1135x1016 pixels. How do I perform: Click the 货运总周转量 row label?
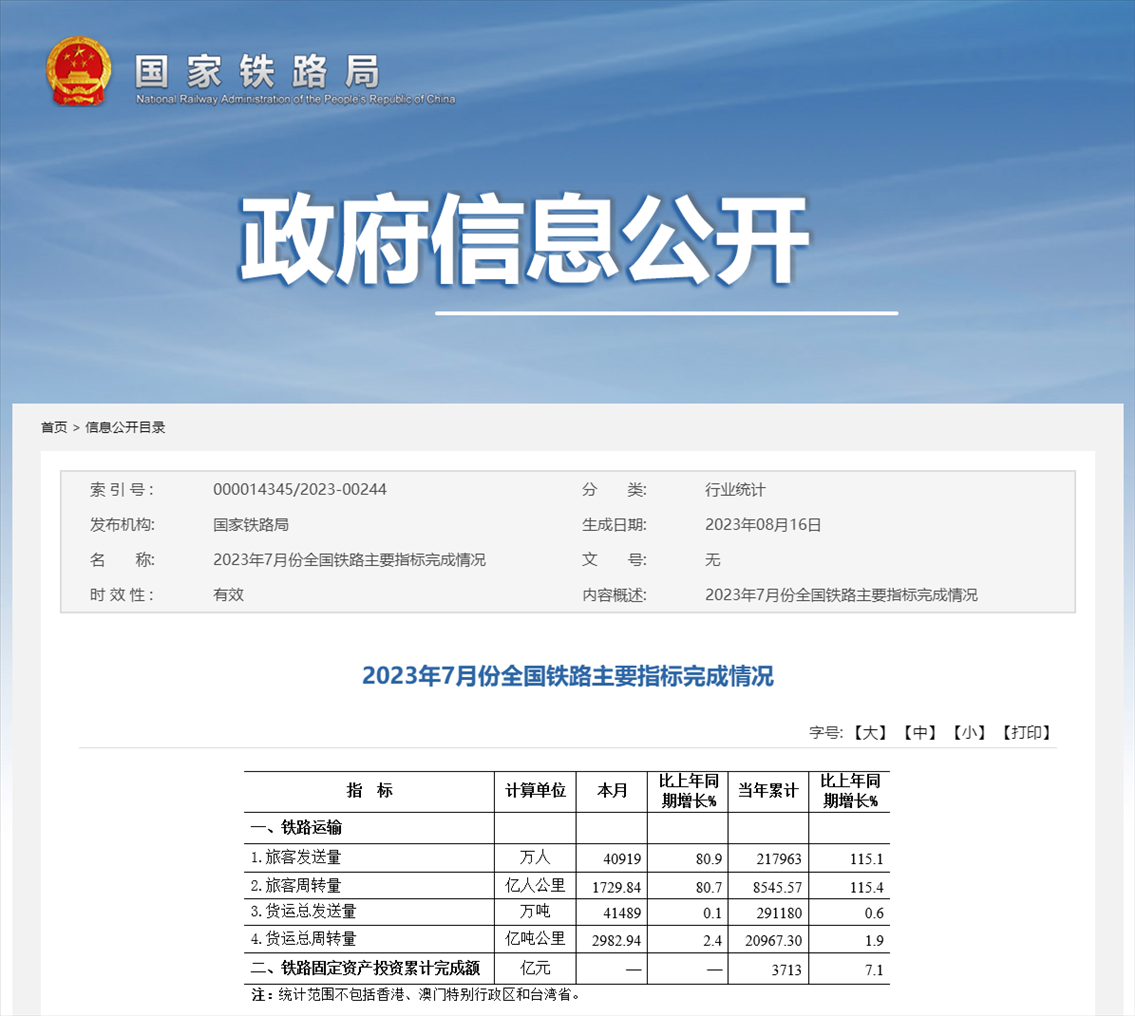[x=303, y=939]
